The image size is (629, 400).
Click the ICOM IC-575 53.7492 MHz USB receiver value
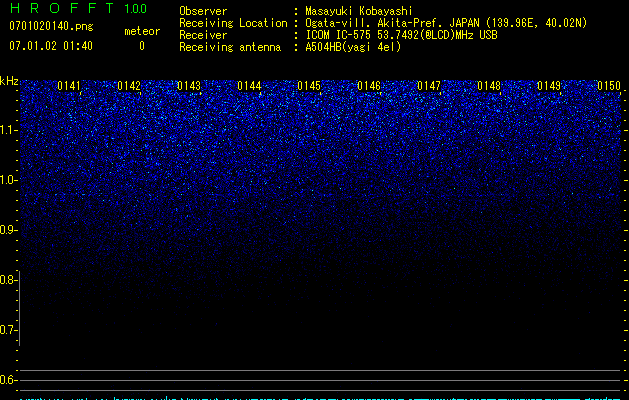click(x=401, y=35)
